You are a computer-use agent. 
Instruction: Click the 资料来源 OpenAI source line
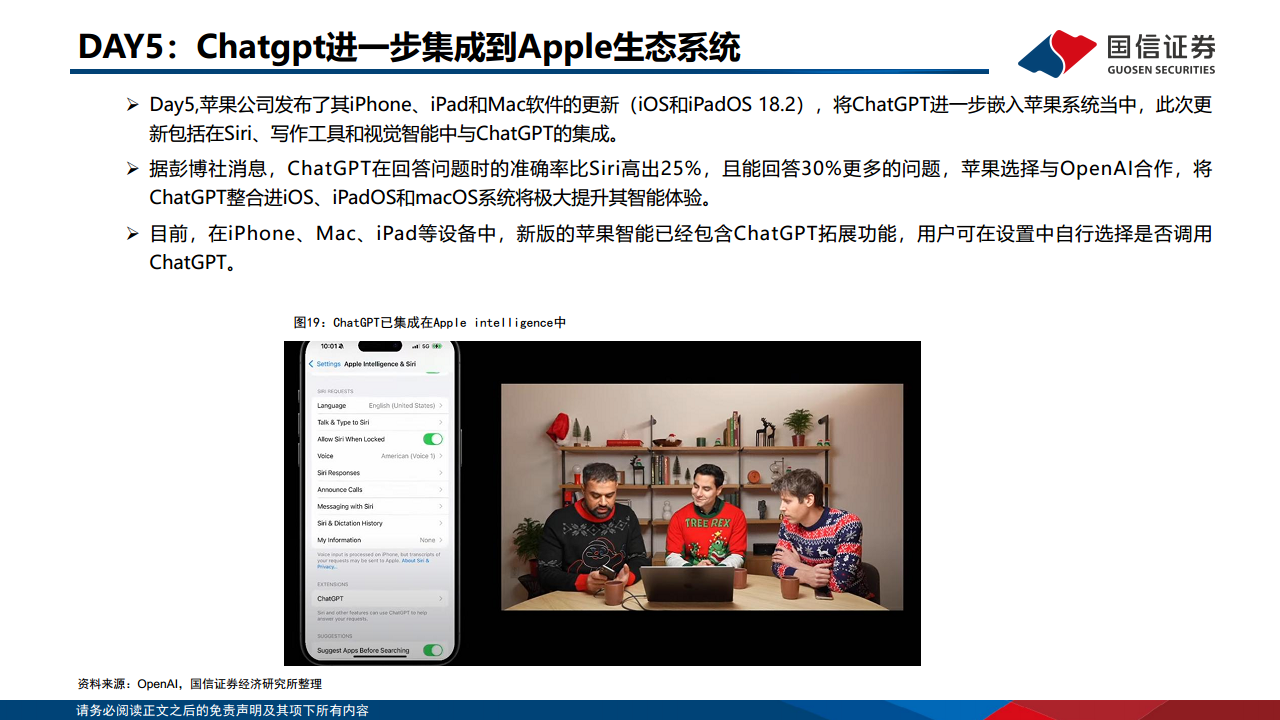point(200,684)
